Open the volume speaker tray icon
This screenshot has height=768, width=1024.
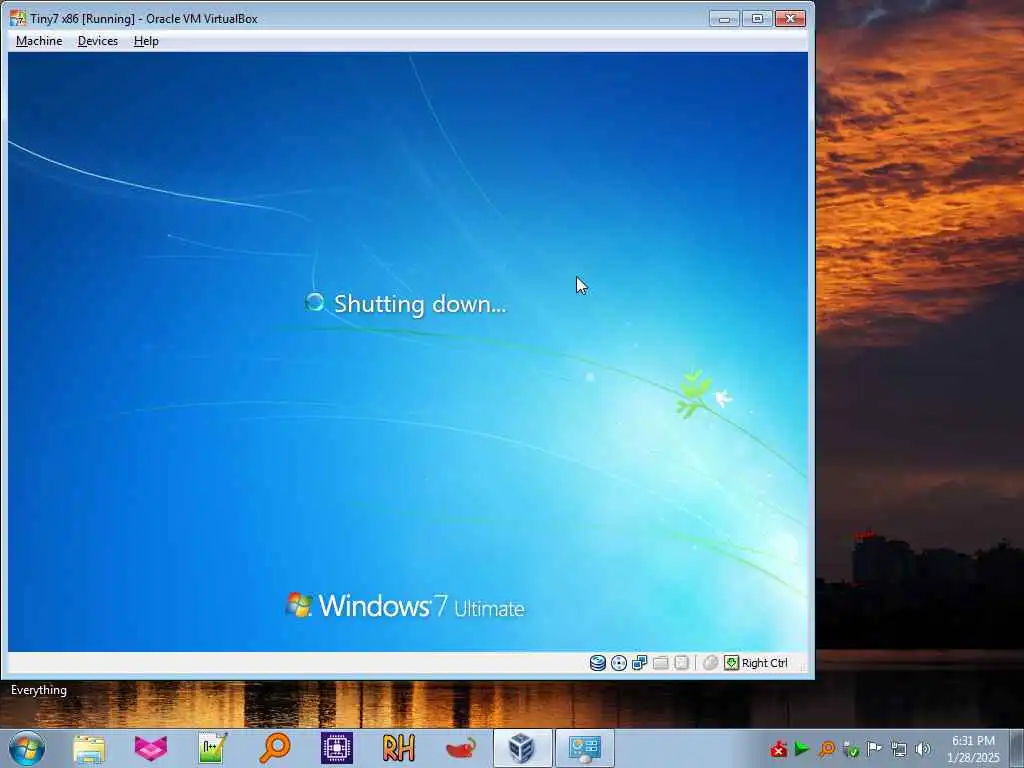click(x=923, y=748)
